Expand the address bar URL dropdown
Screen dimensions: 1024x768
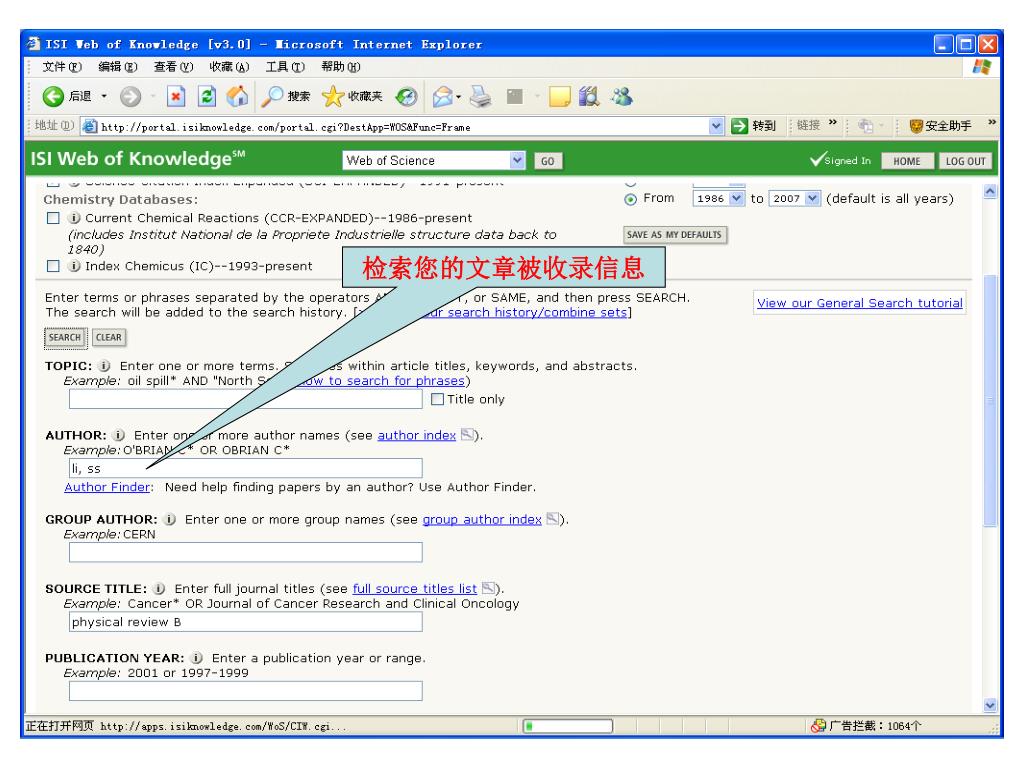coord(716,126)
